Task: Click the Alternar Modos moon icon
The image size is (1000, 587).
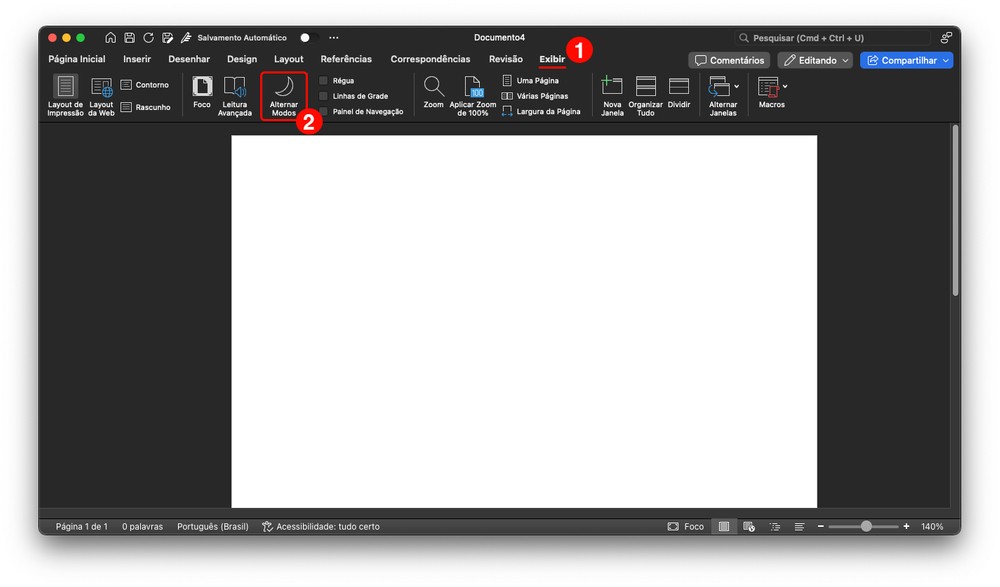Action: coord(283,87)
